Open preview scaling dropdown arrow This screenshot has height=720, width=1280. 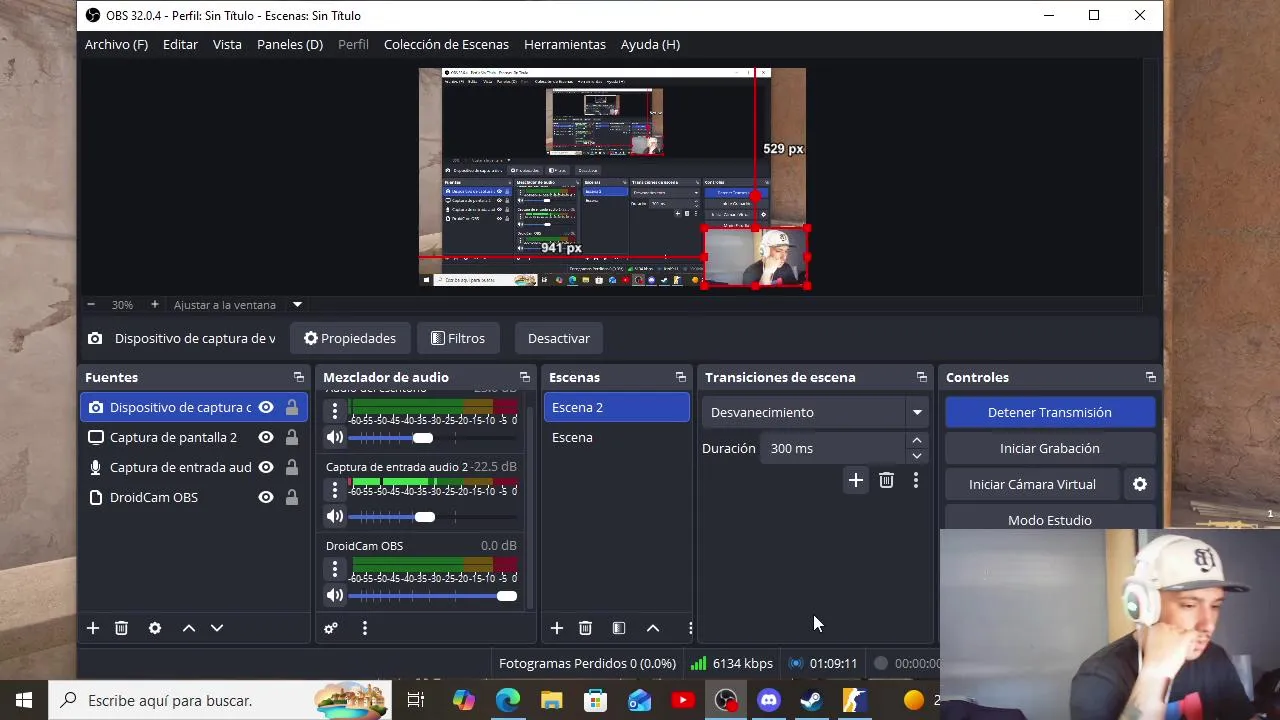(297, 305)
